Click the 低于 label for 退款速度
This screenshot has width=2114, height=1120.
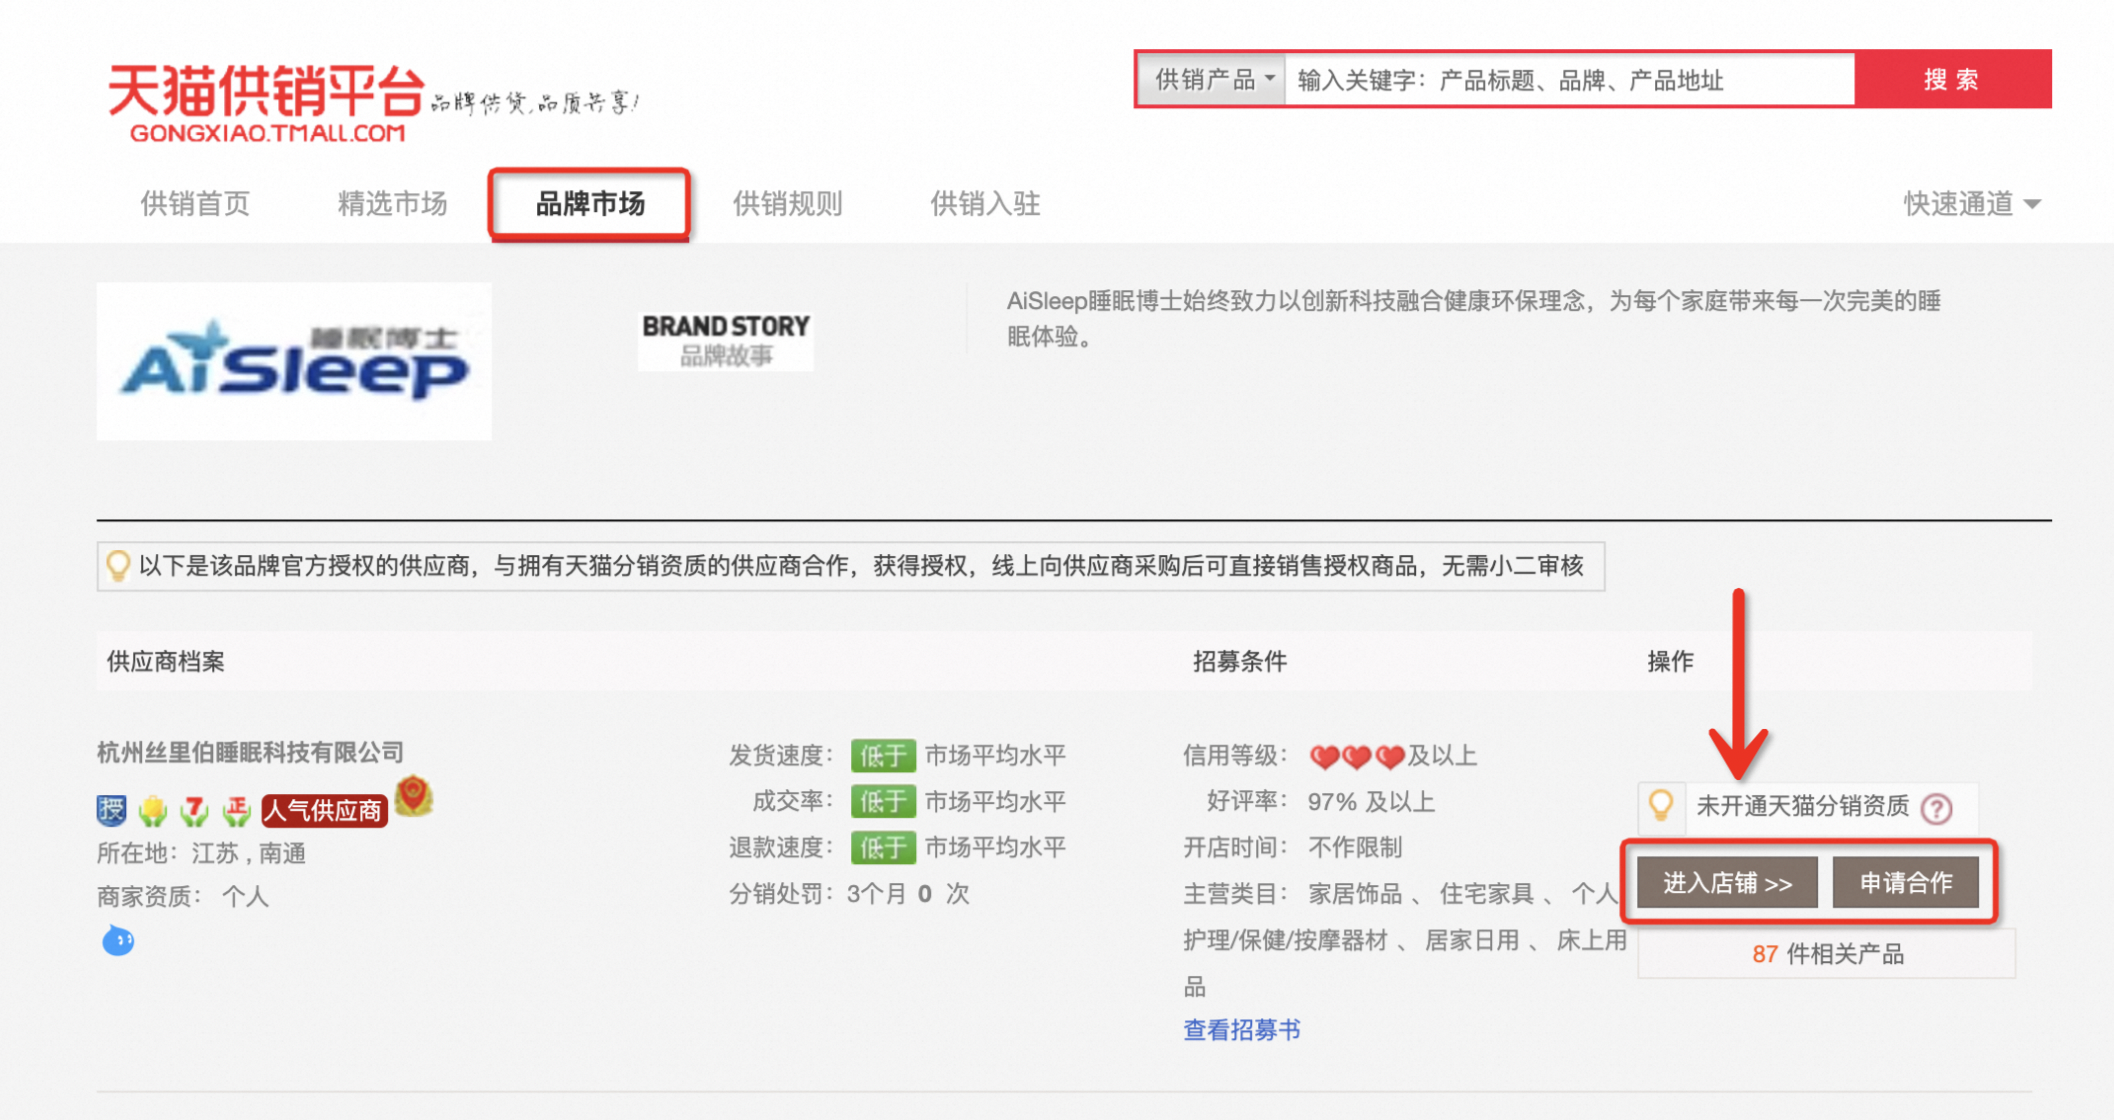tap(883, 848)
